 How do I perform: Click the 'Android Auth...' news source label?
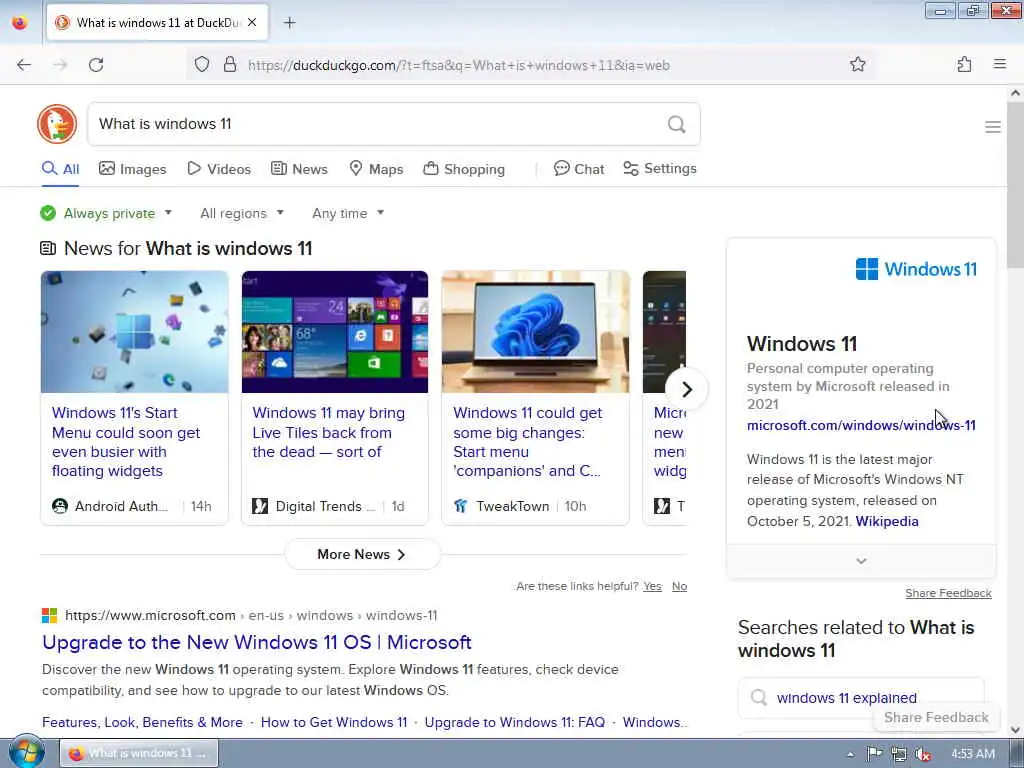[x=121, y=506]
